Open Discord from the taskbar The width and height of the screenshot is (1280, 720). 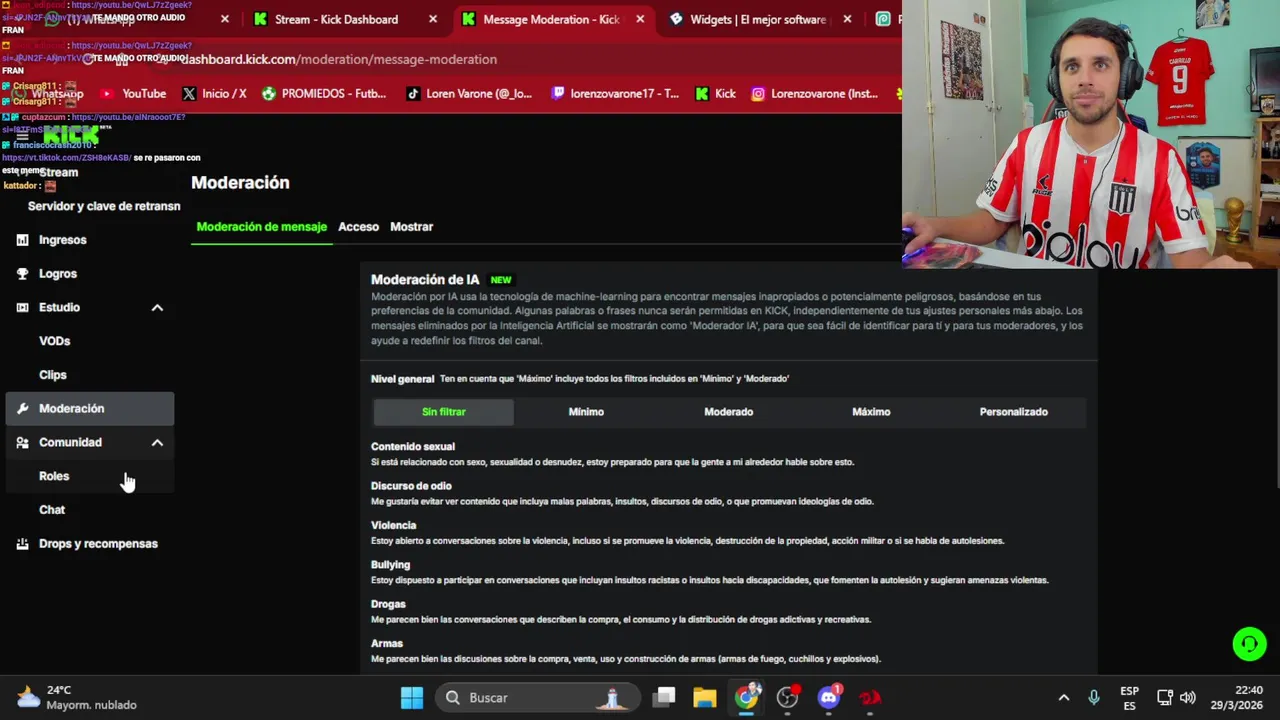pyautogui.click(x=829, y=698)
